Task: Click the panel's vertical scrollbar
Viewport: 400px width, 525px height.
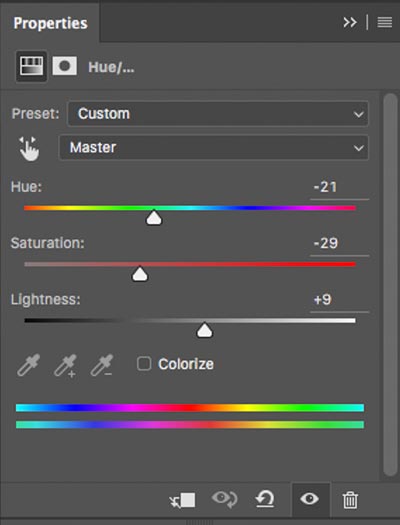Action: tap(390, 285)
